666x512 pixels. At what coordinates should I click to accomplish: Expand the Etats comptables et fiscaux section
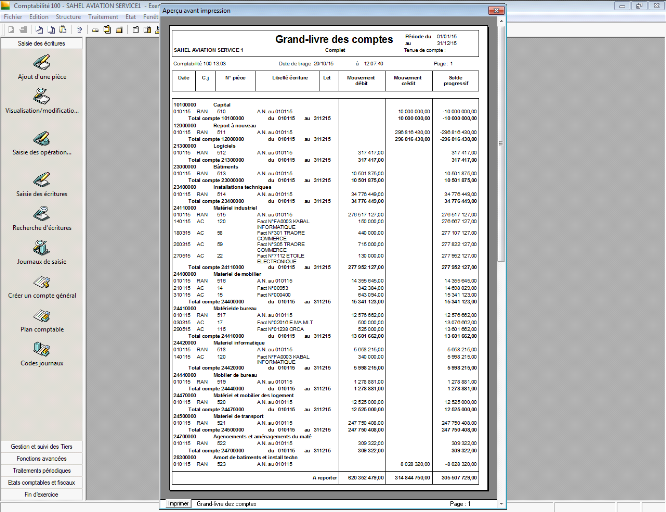tap(42, 482)
